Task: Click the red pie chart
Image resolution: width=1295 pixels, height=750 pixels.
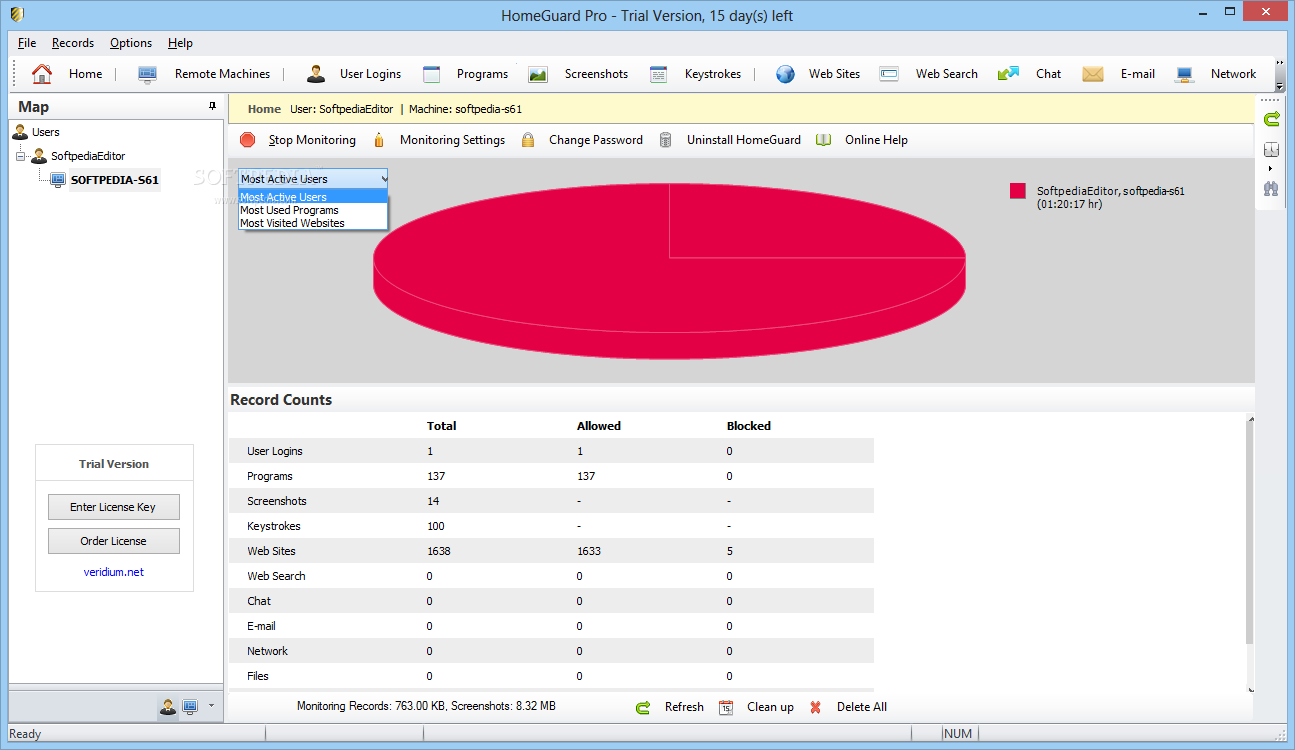Action: [x=669, y=271]
